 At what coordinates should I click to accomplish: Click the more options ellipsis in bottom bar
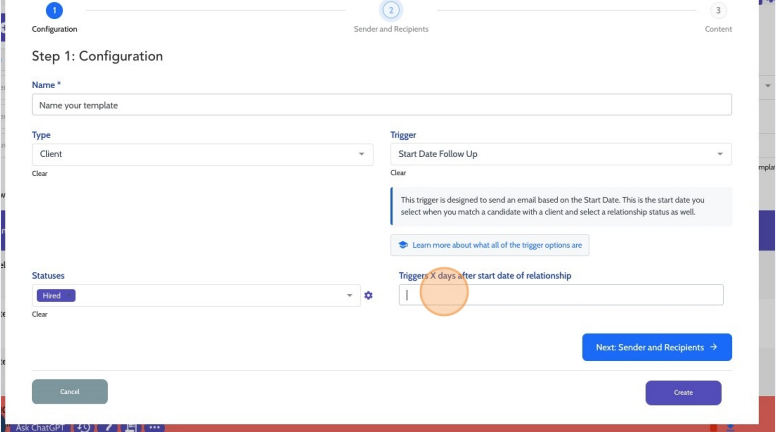tap(154, 427)
